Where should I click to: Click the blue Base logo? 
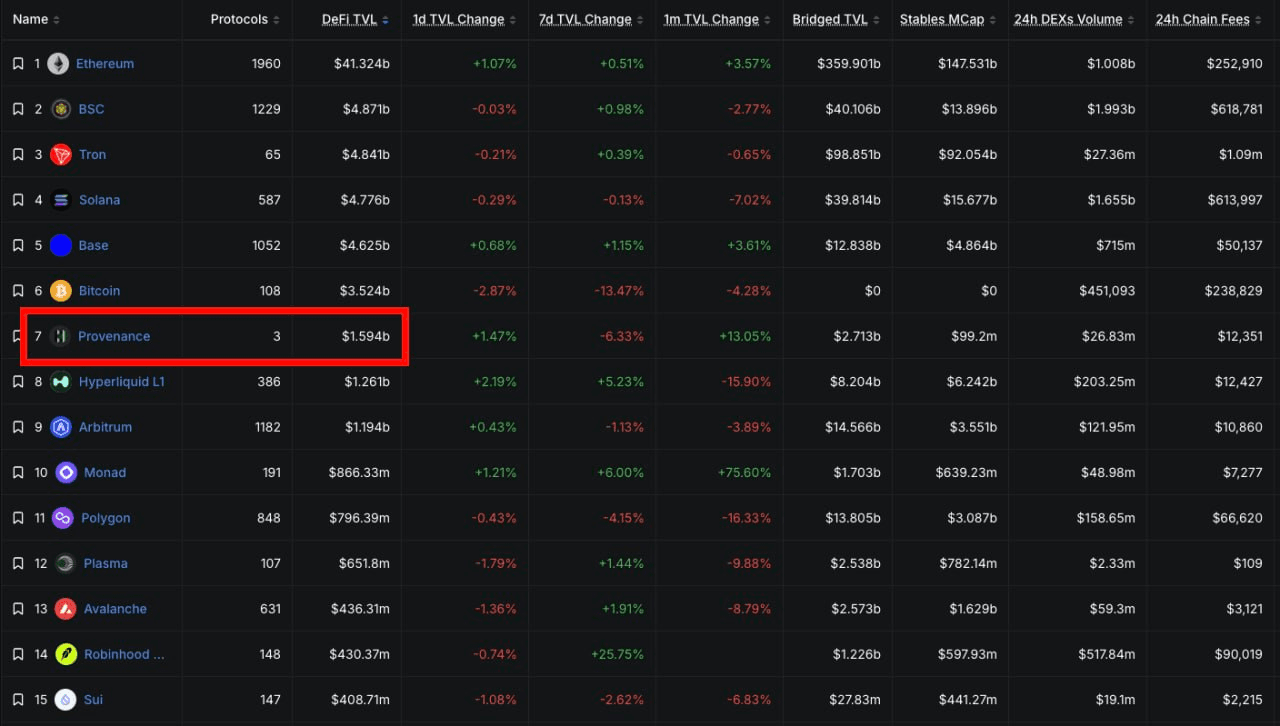61,246
